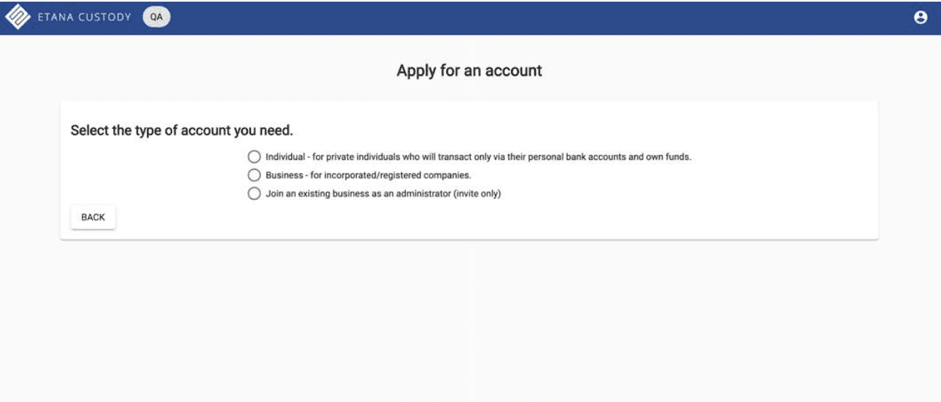Click the word 'account' in the page title
941x402 pixels.
pyautogui.click(x=513, y=71)
